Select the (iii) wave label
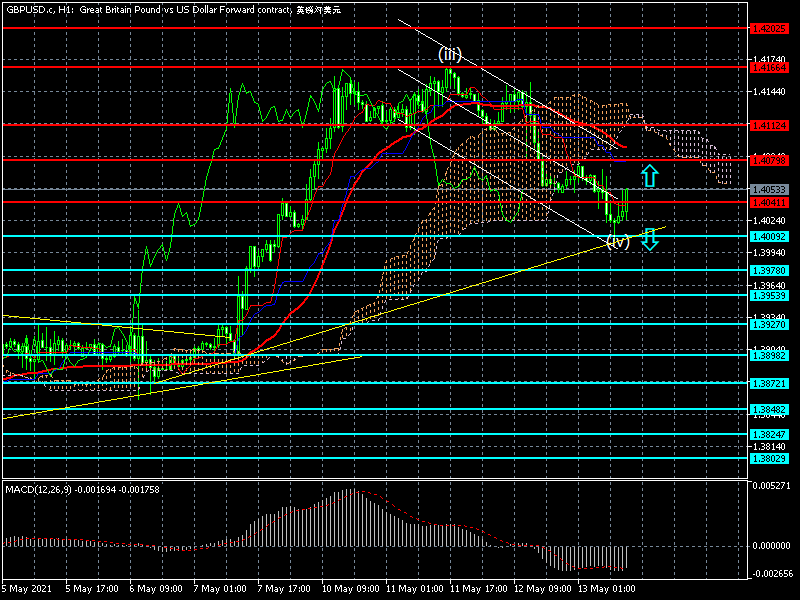Image resolution: width=800 pixels, height=600 pixels. click(x=449, y=54)
